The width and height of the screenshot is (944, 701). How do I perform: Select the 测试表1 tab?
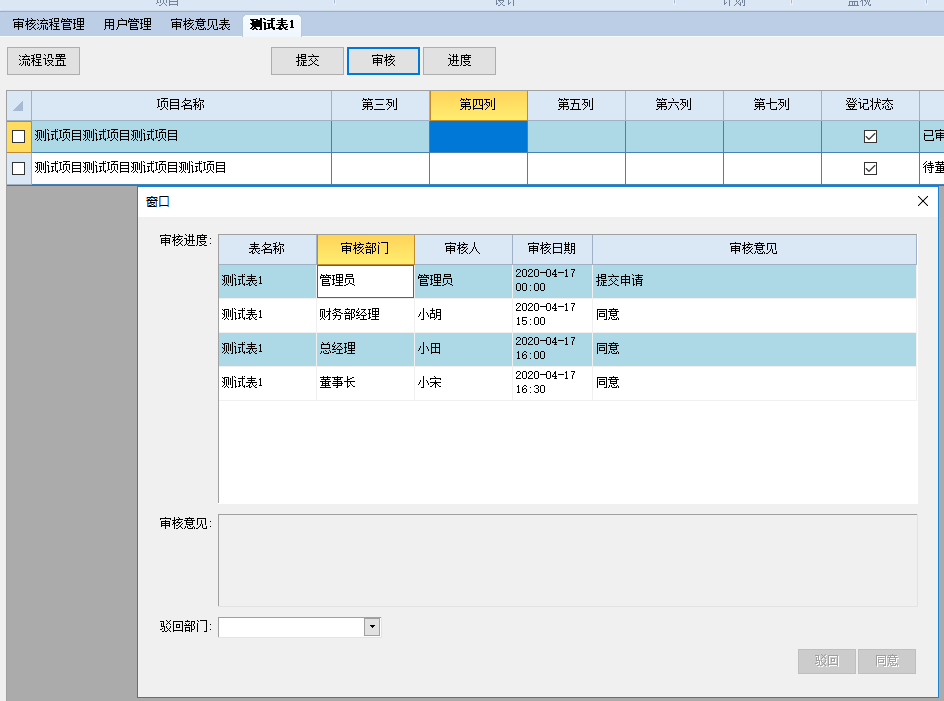(x=272, y=25)
